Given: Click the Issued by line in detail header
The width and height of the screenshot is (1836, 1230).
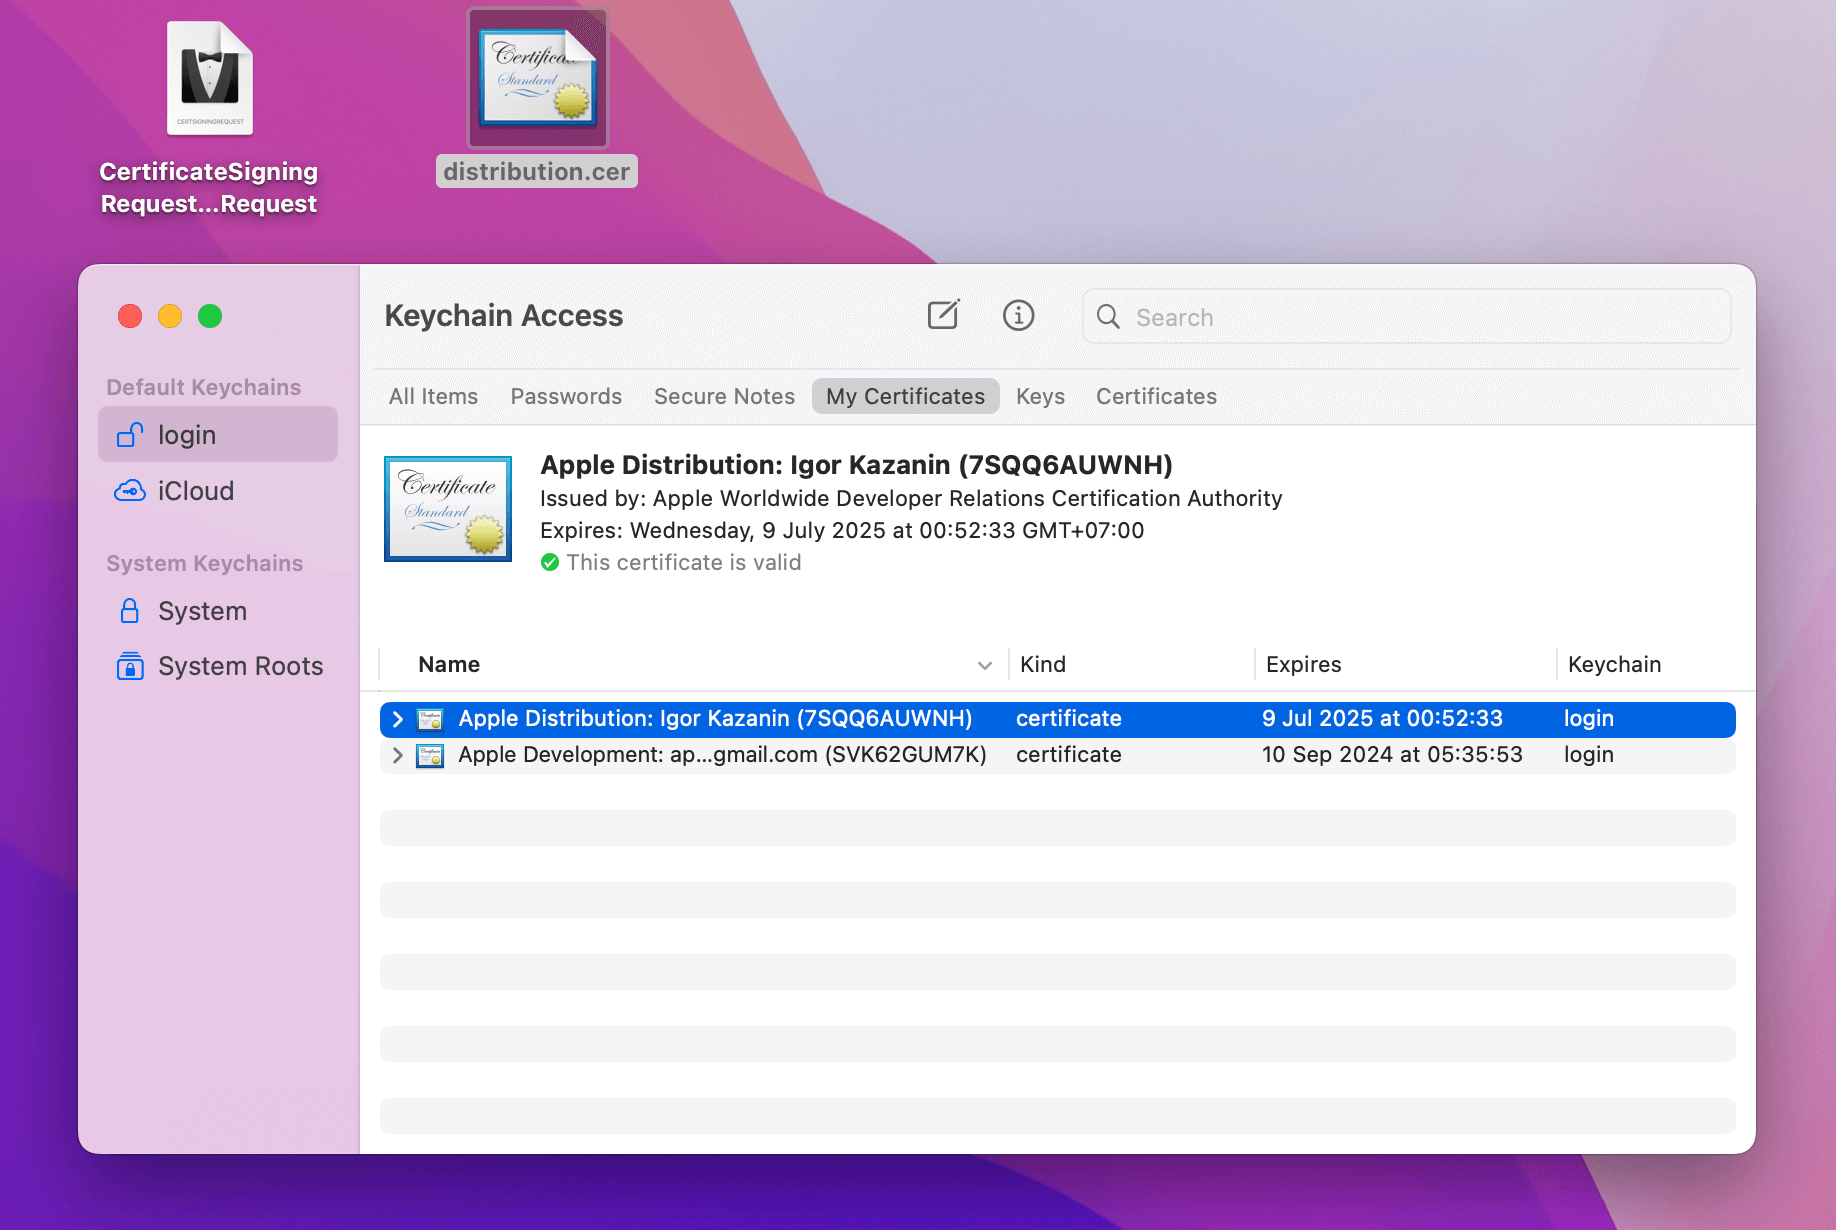Looking at the screenshot, I should 911,498.
